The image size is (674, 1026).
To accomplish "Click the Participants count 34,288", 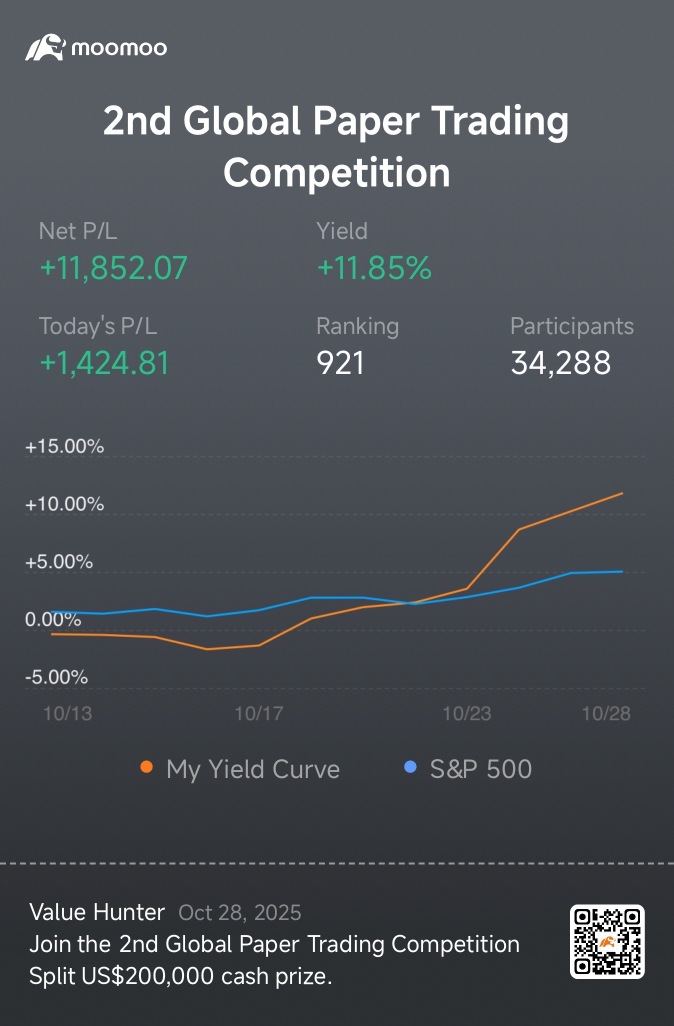I will tap(560, 363).
